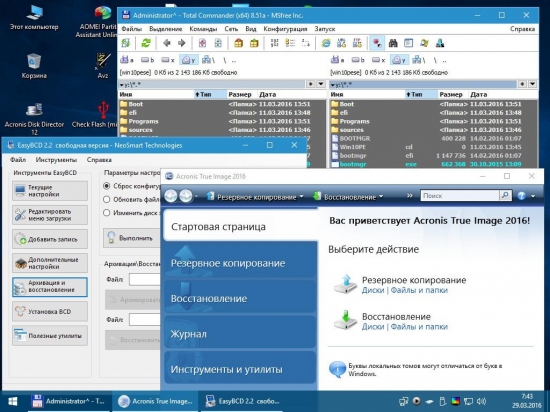Screen dimensions: 550x412
Task: Open the Windows Start button
Action: (x=13, y=401)
